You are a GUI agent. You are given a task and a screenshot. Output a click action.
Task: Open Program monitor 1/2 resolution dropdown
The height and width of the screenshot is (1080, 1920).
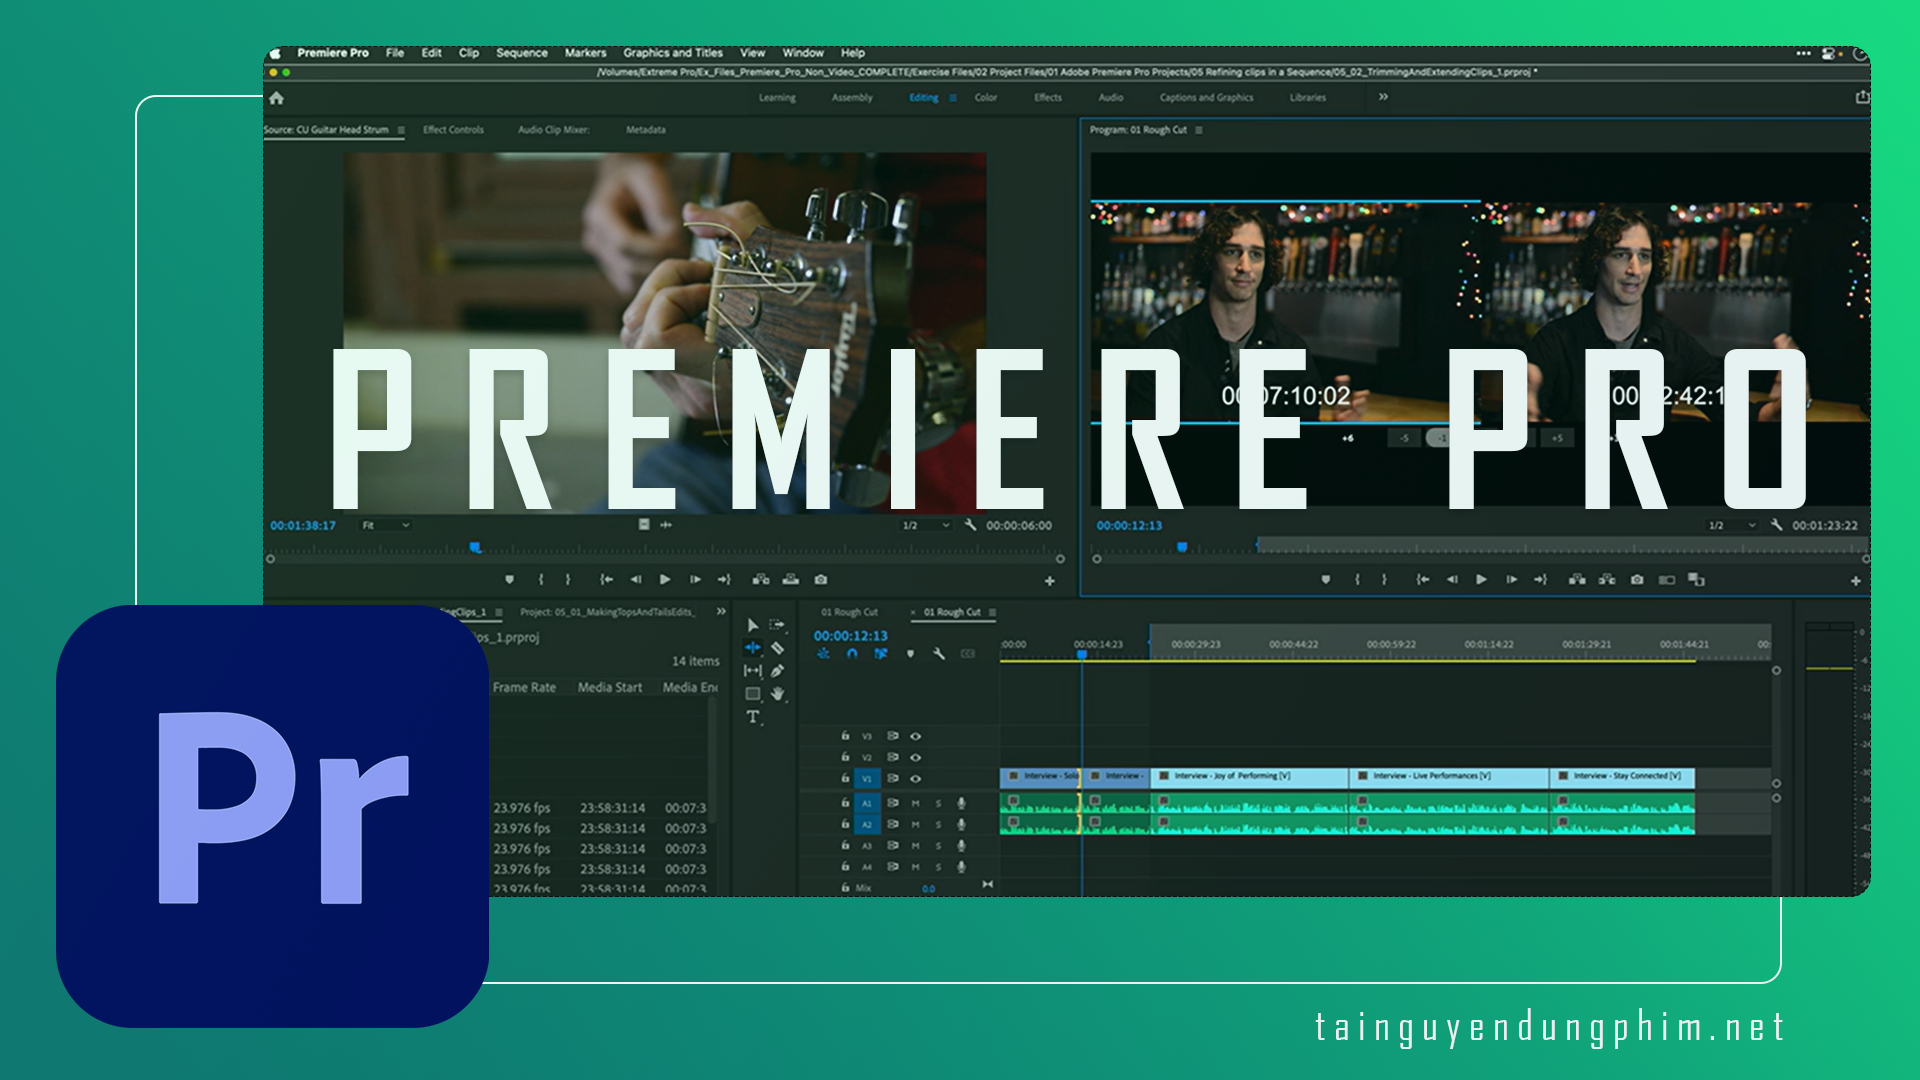point(1732,525)
